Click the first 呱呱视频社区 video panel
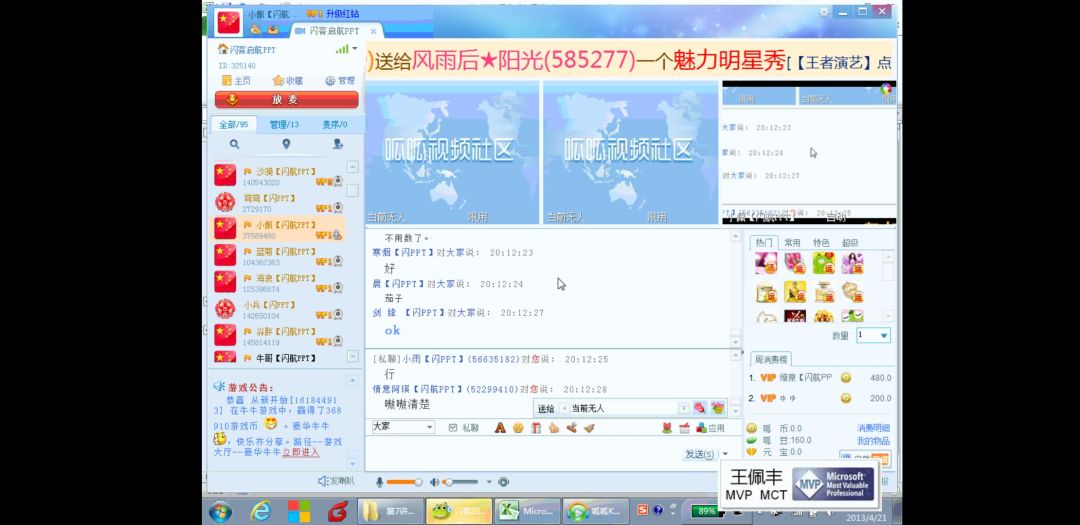The height and width of the screenshot is (525, 1080). (x=452, y=152)
